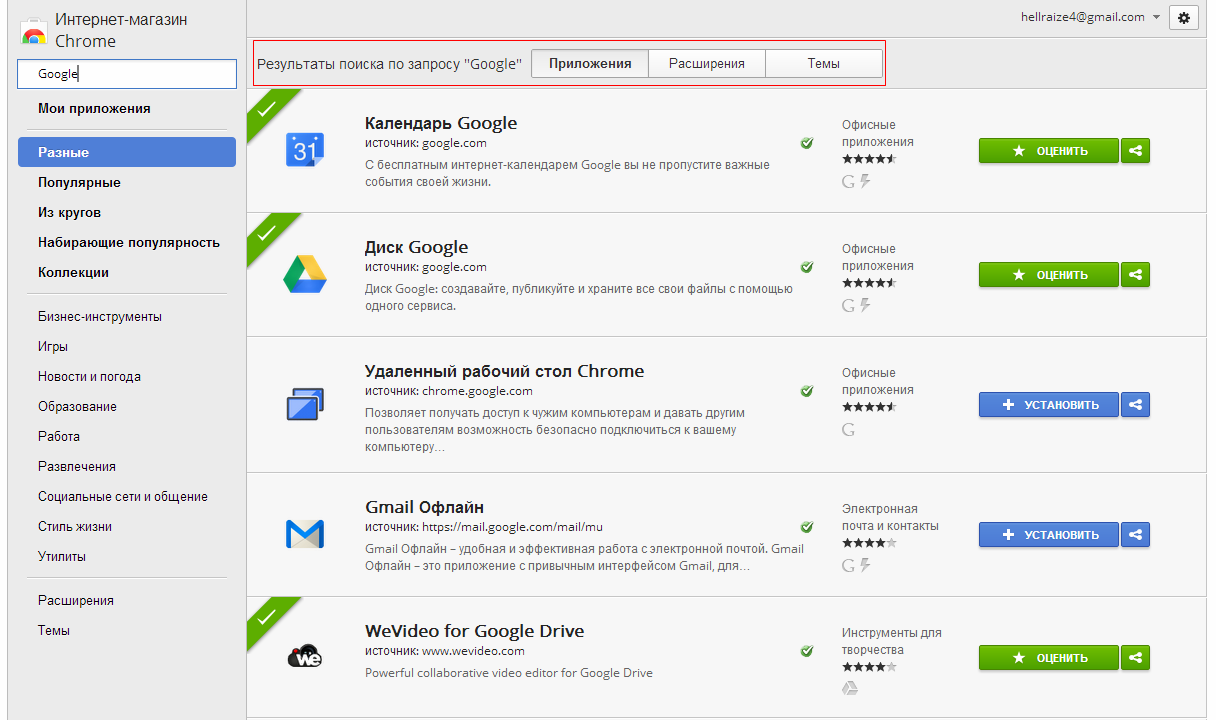This screenshot has width=1216, height=720.
Task: Open the WeVideo cloud icon
Action: click(304, 657)
